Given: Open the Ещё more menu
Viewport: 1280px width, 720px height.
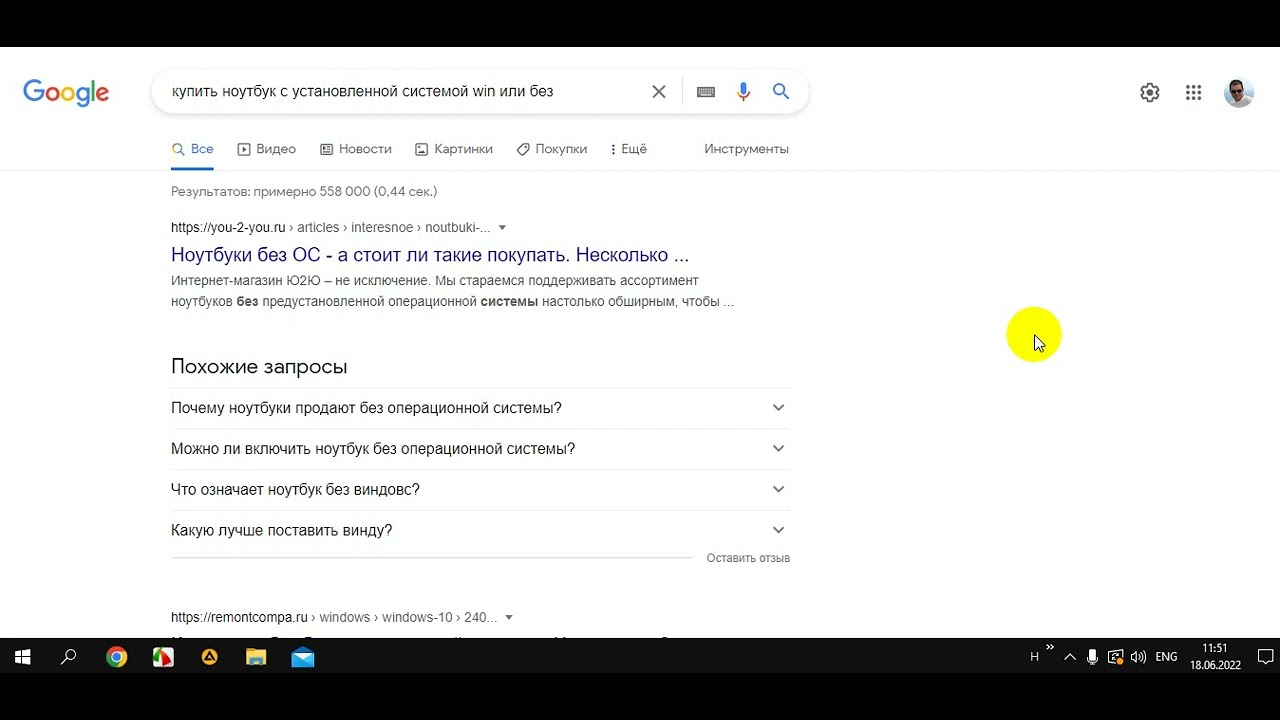Looking at the screenshot, I should (x=627, y=149).
